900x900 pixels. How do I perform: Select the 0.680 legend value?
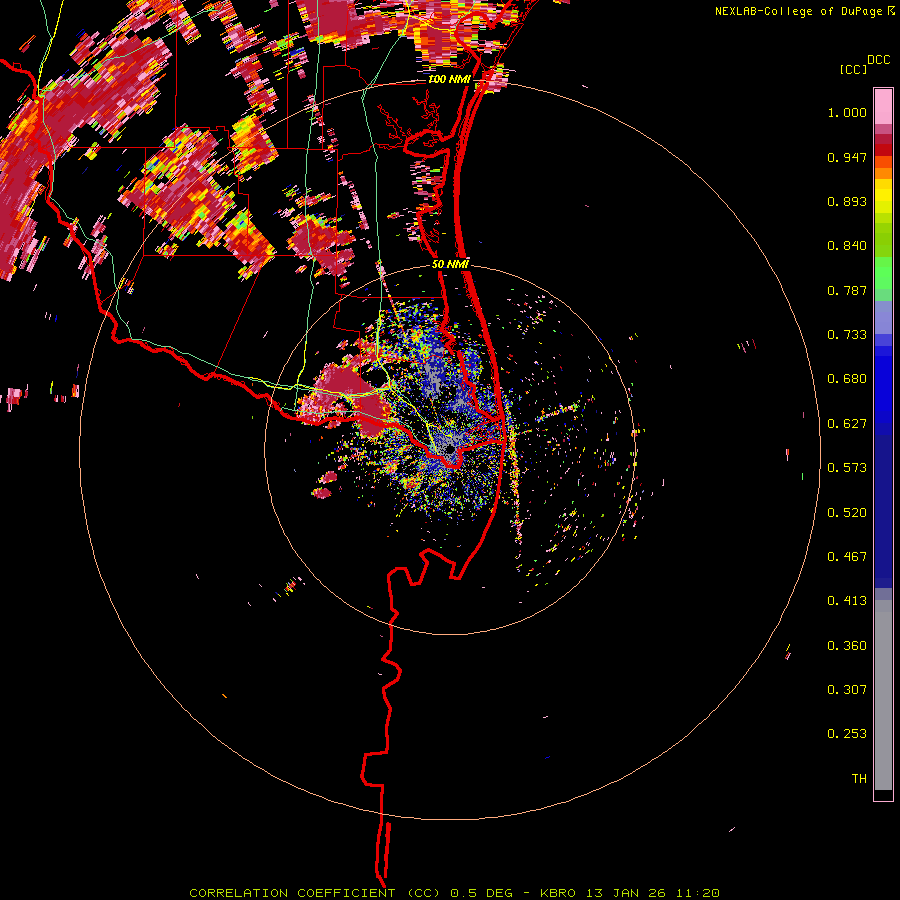pos(847,379)
